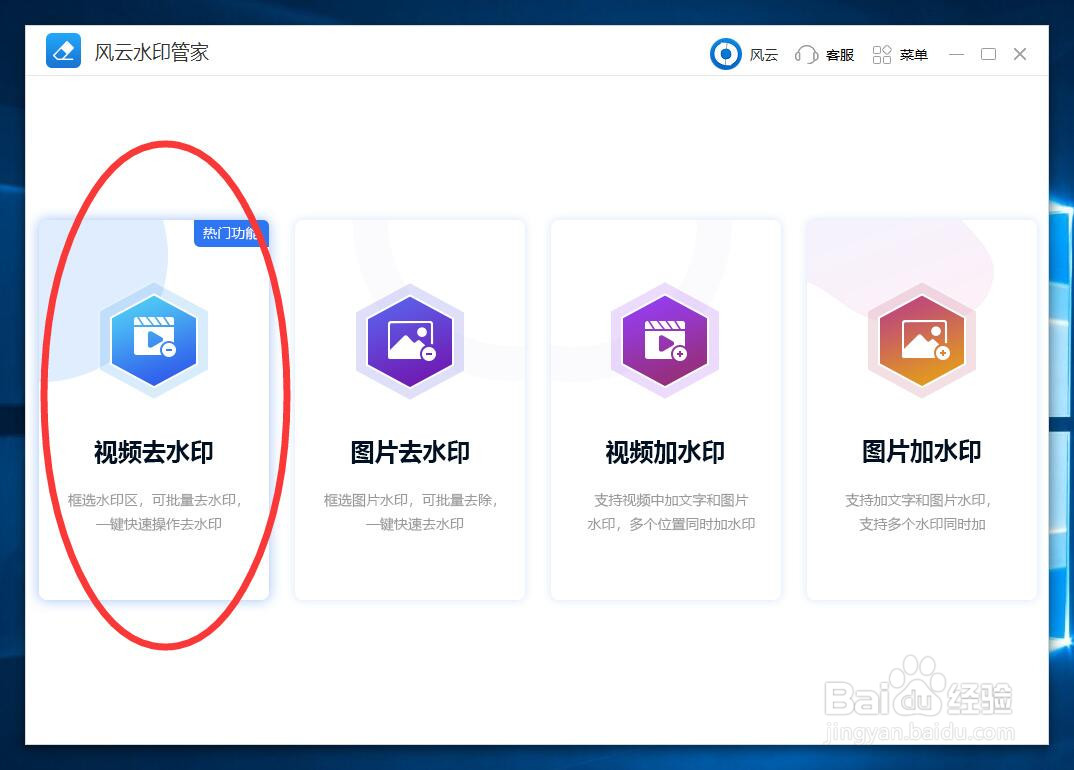Image resolution: width=1074 pixels, height=770 pixels.
Task: Click the 客服 support label
Action: [x=840, y=55]
